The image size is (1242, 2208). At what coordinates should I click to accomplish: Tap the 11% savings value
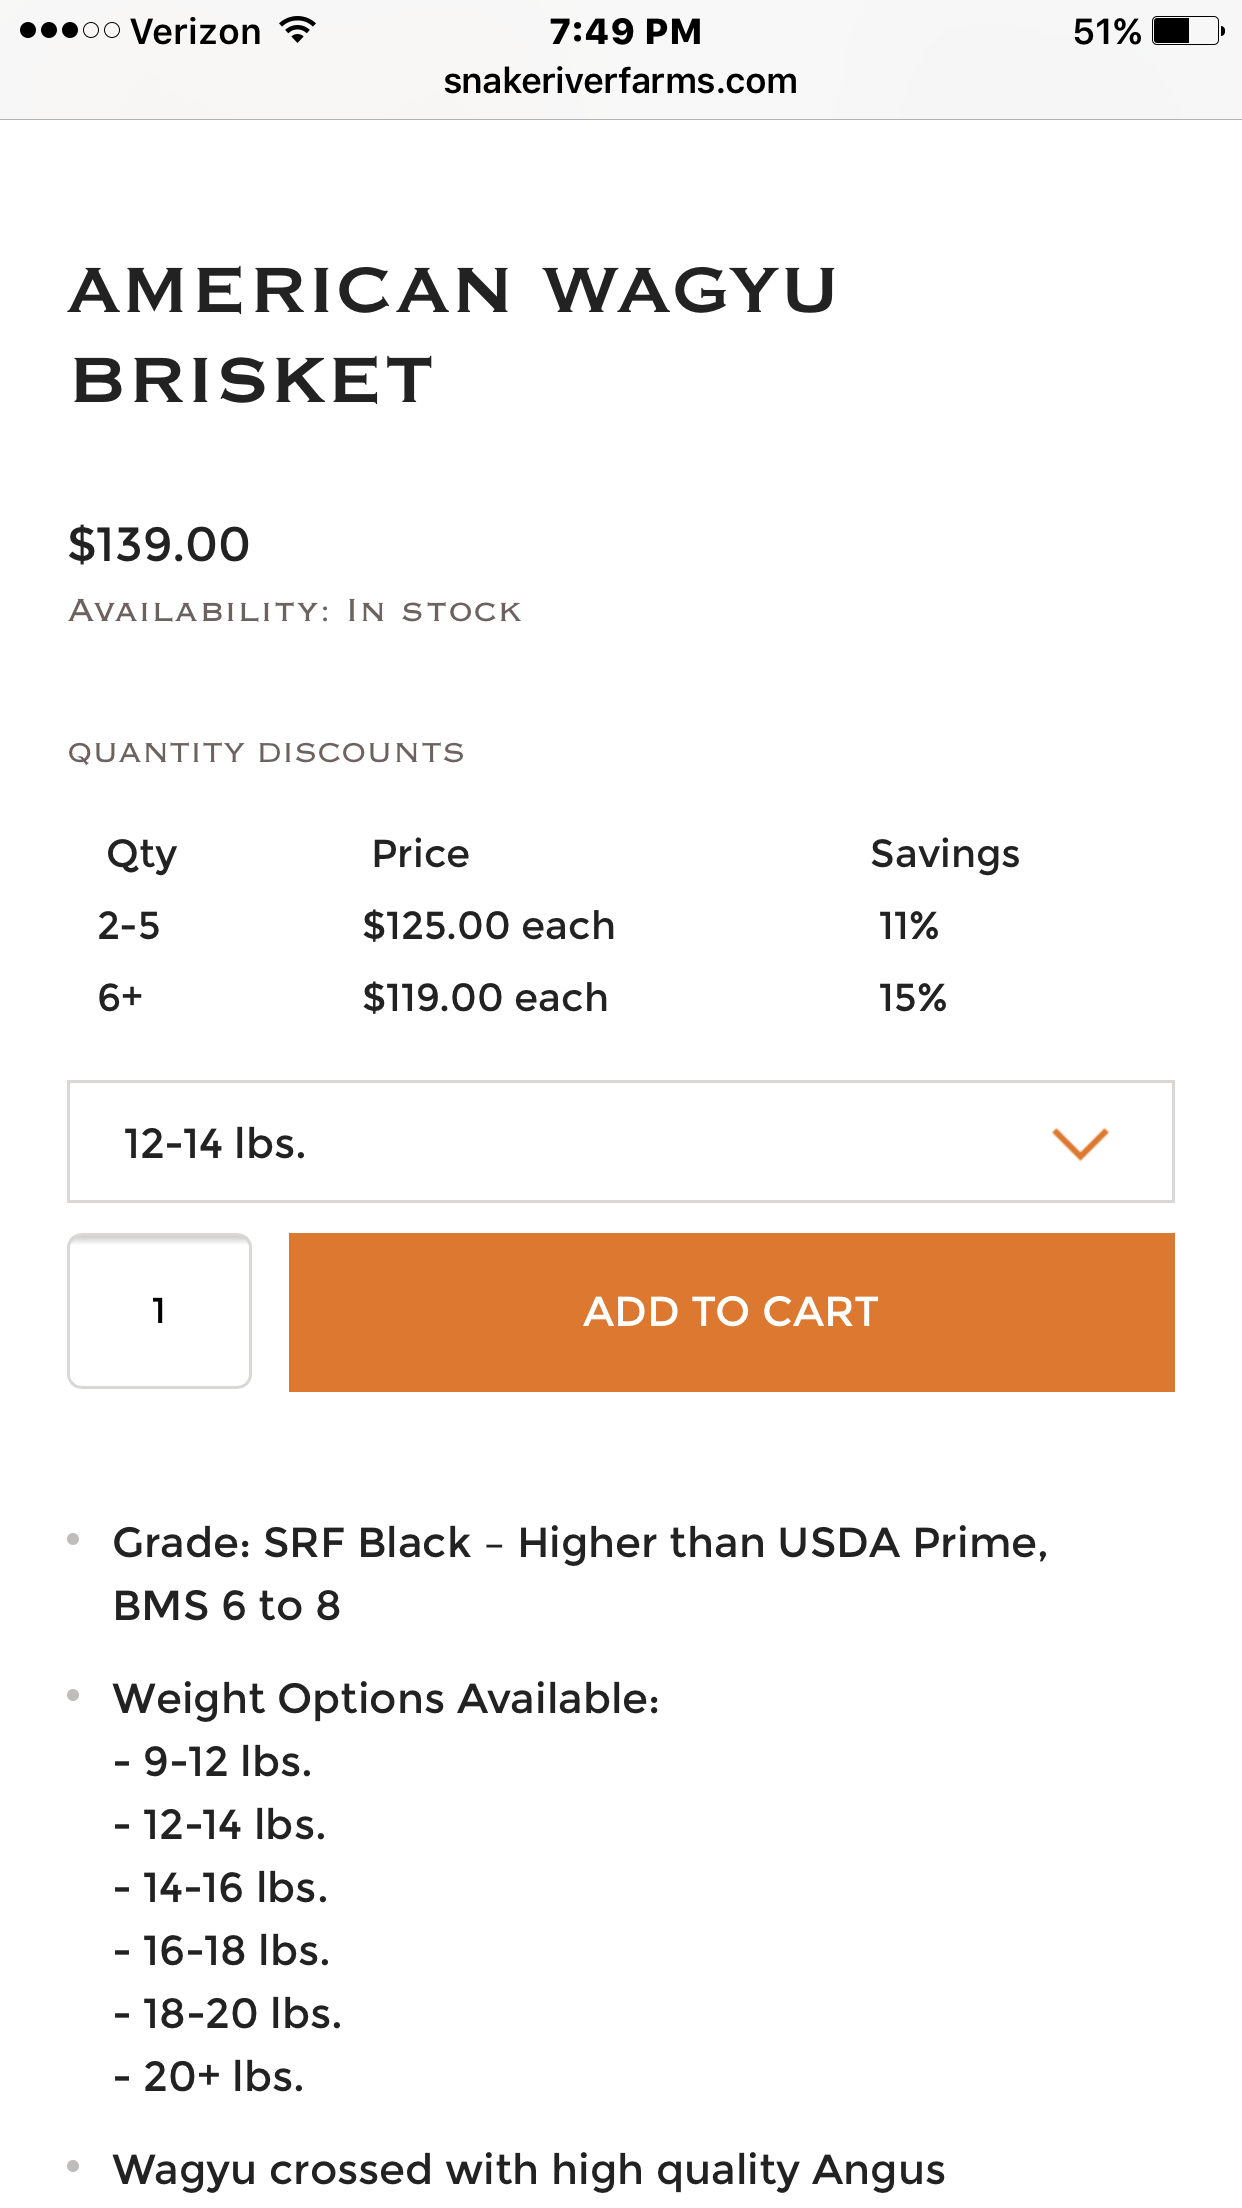pos(909,926)
